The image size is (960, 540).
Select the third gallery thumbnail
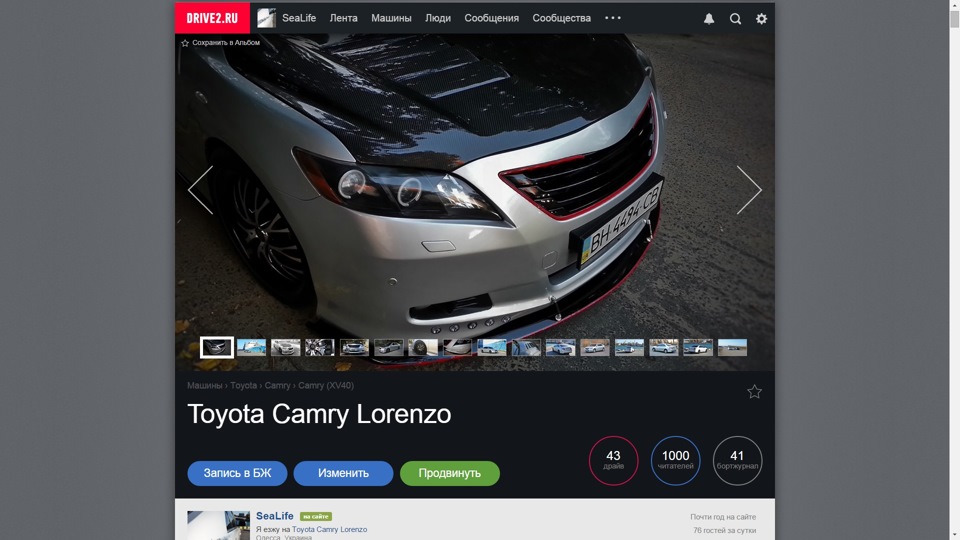click(x=286, y=348)
